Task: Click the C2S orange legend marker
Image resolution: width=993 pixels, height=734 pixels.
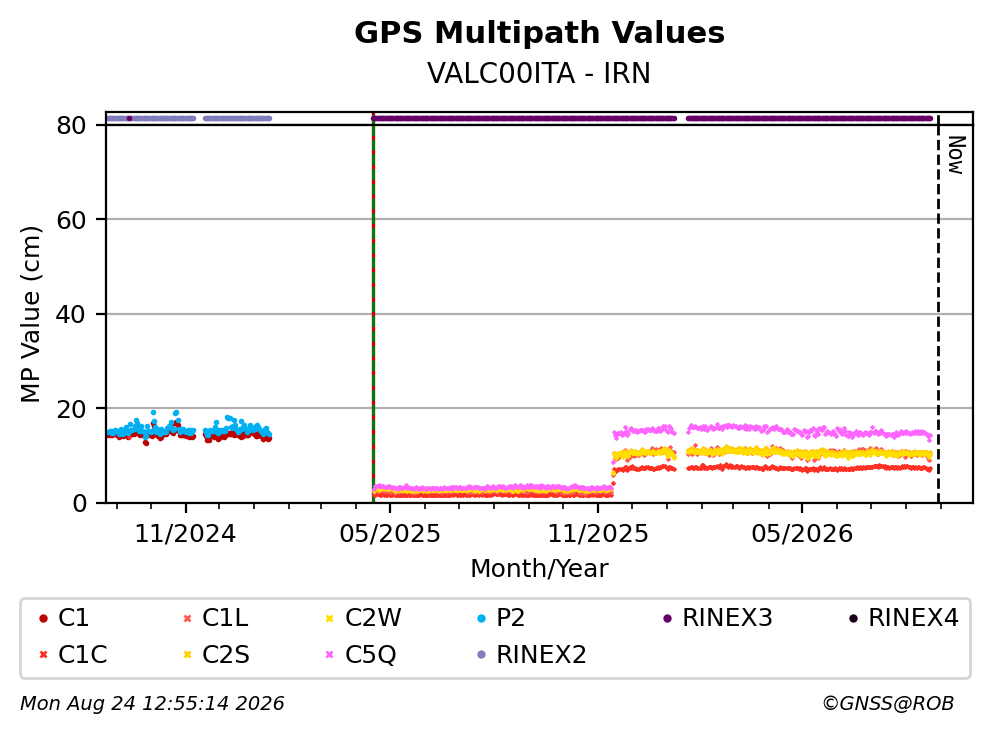Action: [x=187, y=654]
